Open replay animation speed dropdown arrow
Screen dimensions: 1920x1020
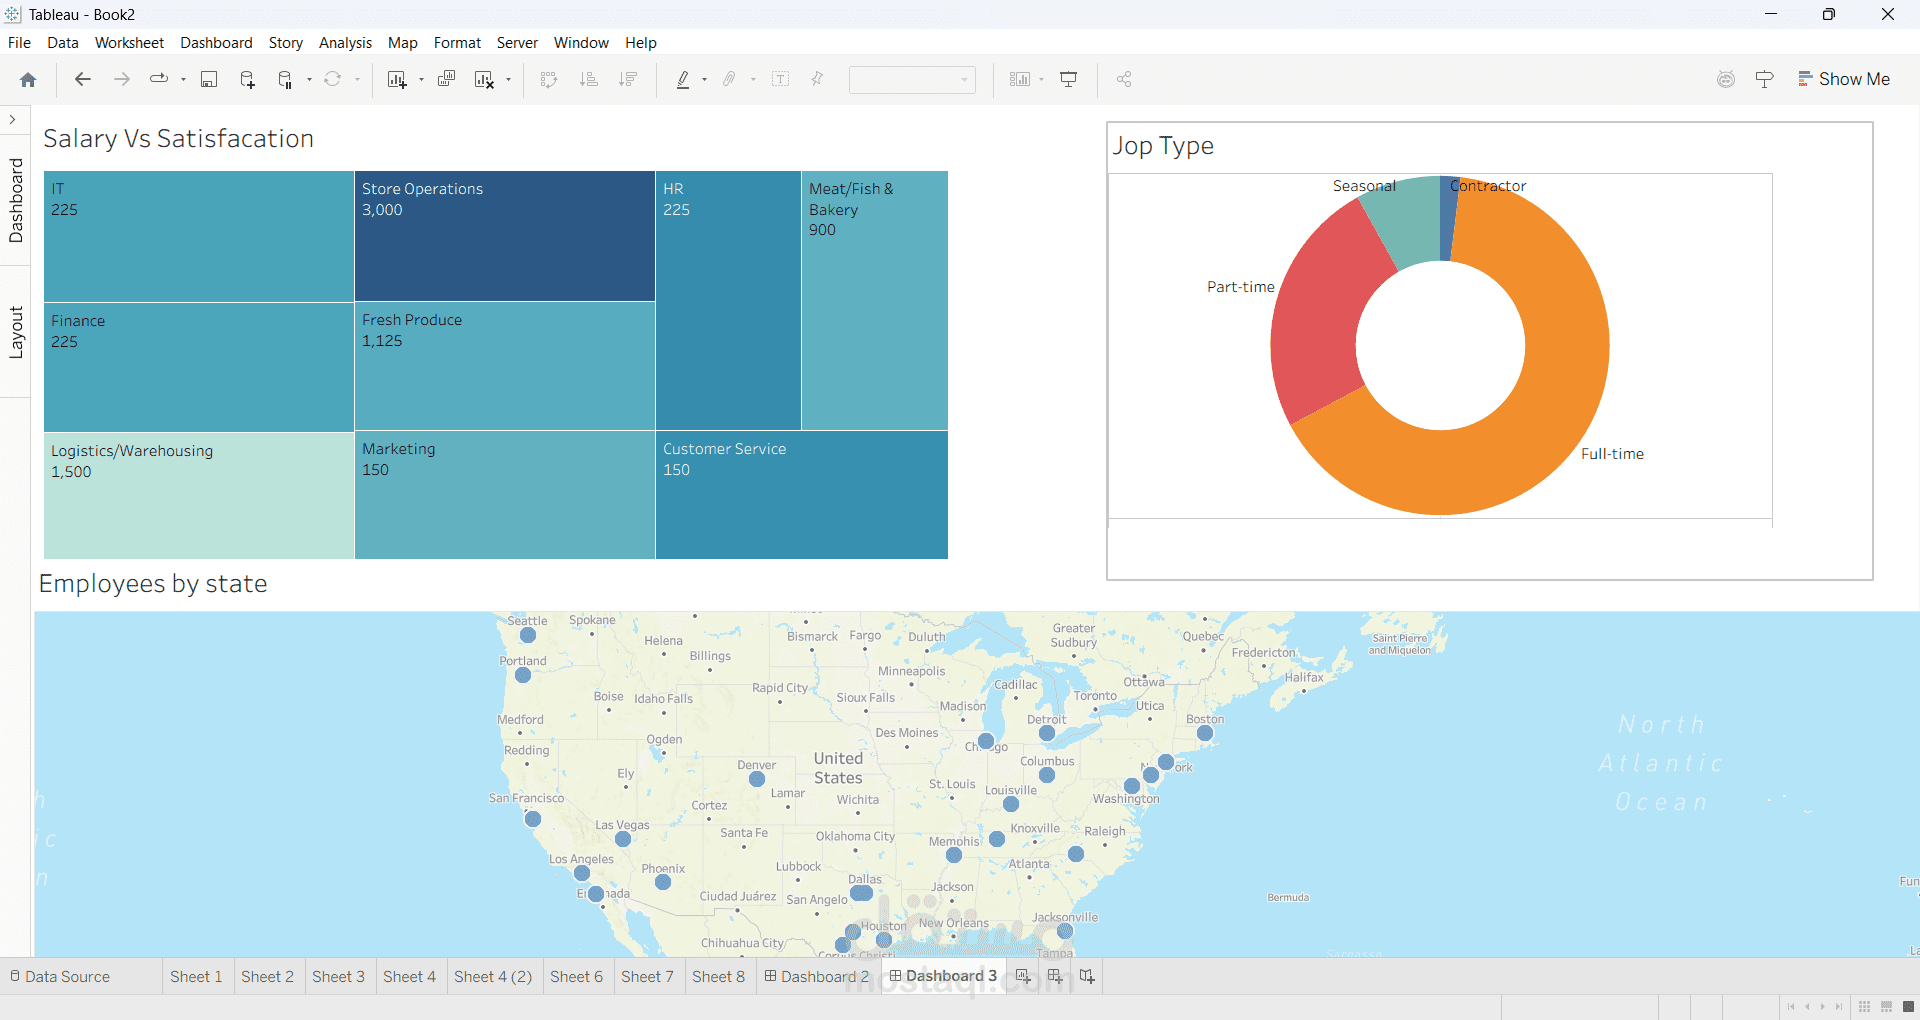(x=183, y=79)
